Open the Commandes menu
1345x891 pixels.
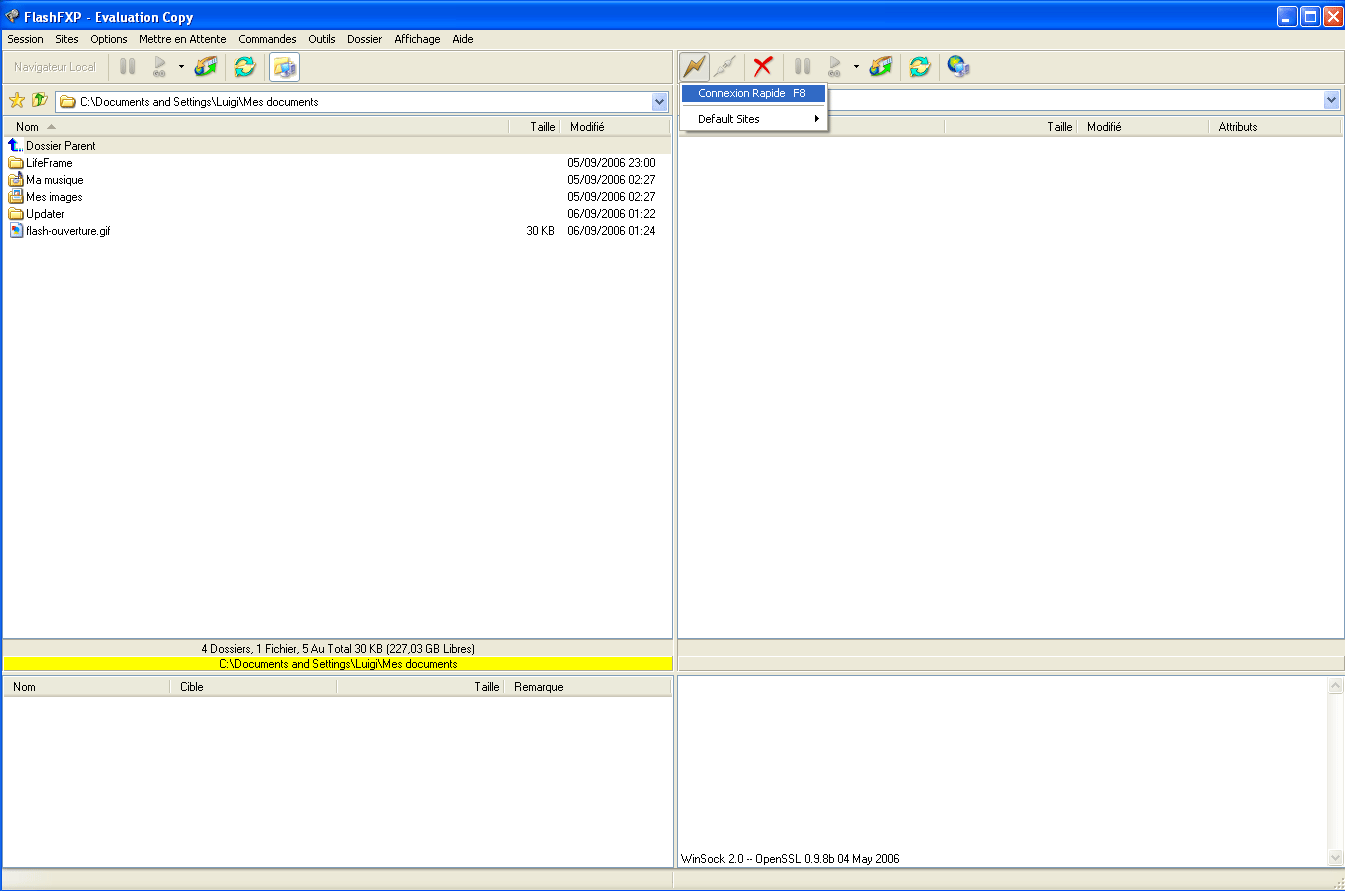point(267,39)
